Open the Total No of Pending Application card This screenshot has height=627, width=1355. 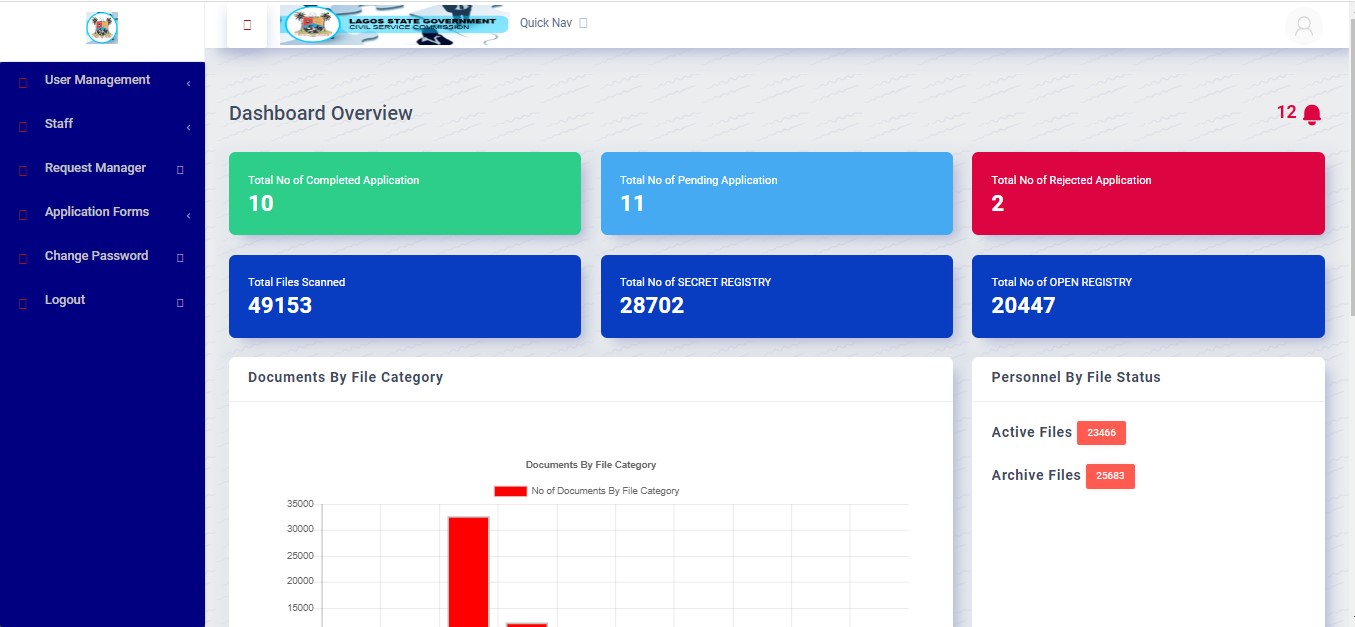click(x=776, y=193)
